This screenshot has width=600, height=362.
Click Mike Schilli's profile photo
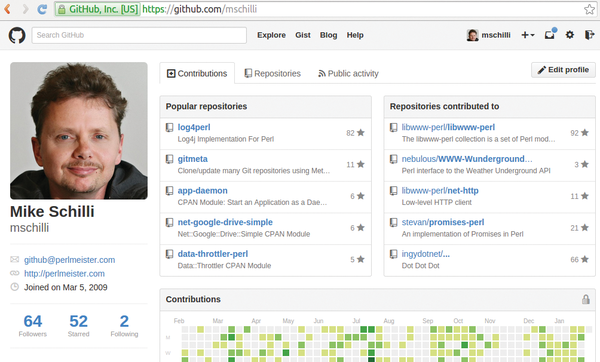[79, 131]
